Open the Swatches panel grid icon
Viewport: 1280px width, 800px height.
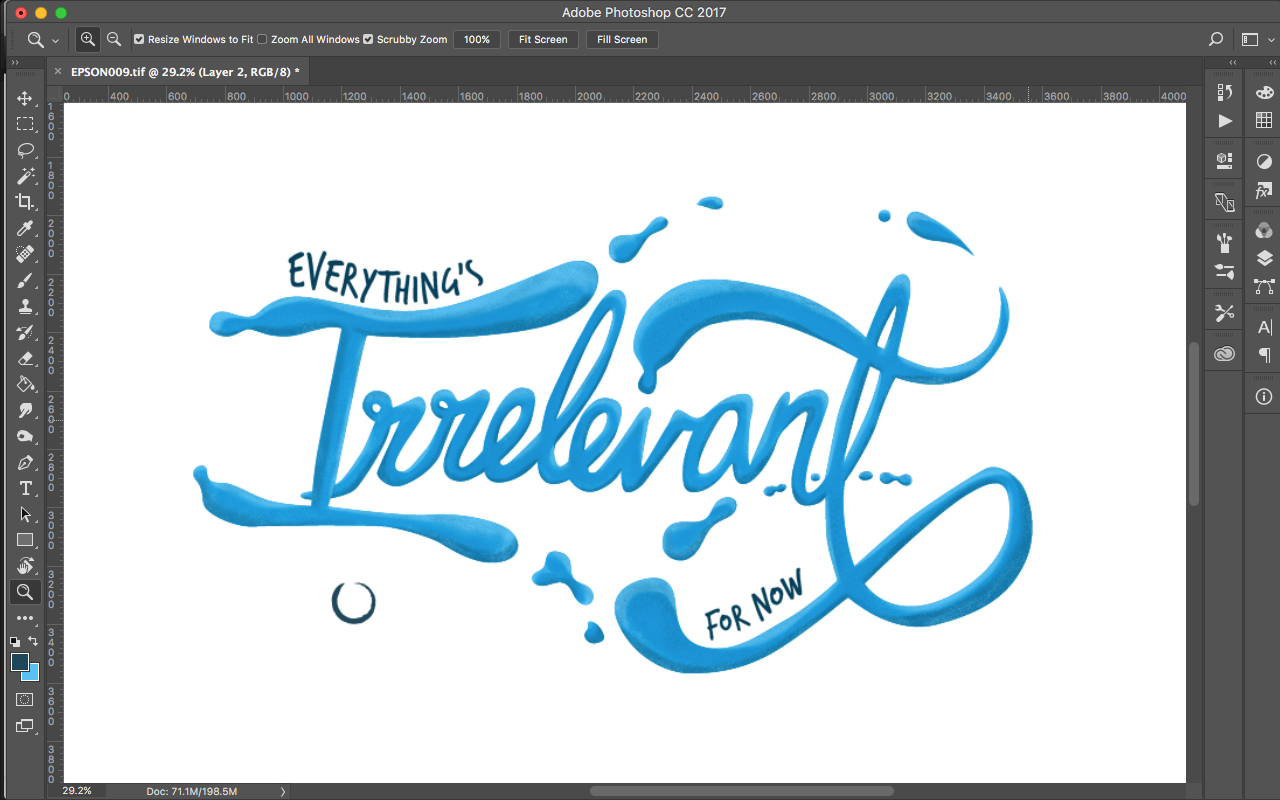tap(1264, 120)
